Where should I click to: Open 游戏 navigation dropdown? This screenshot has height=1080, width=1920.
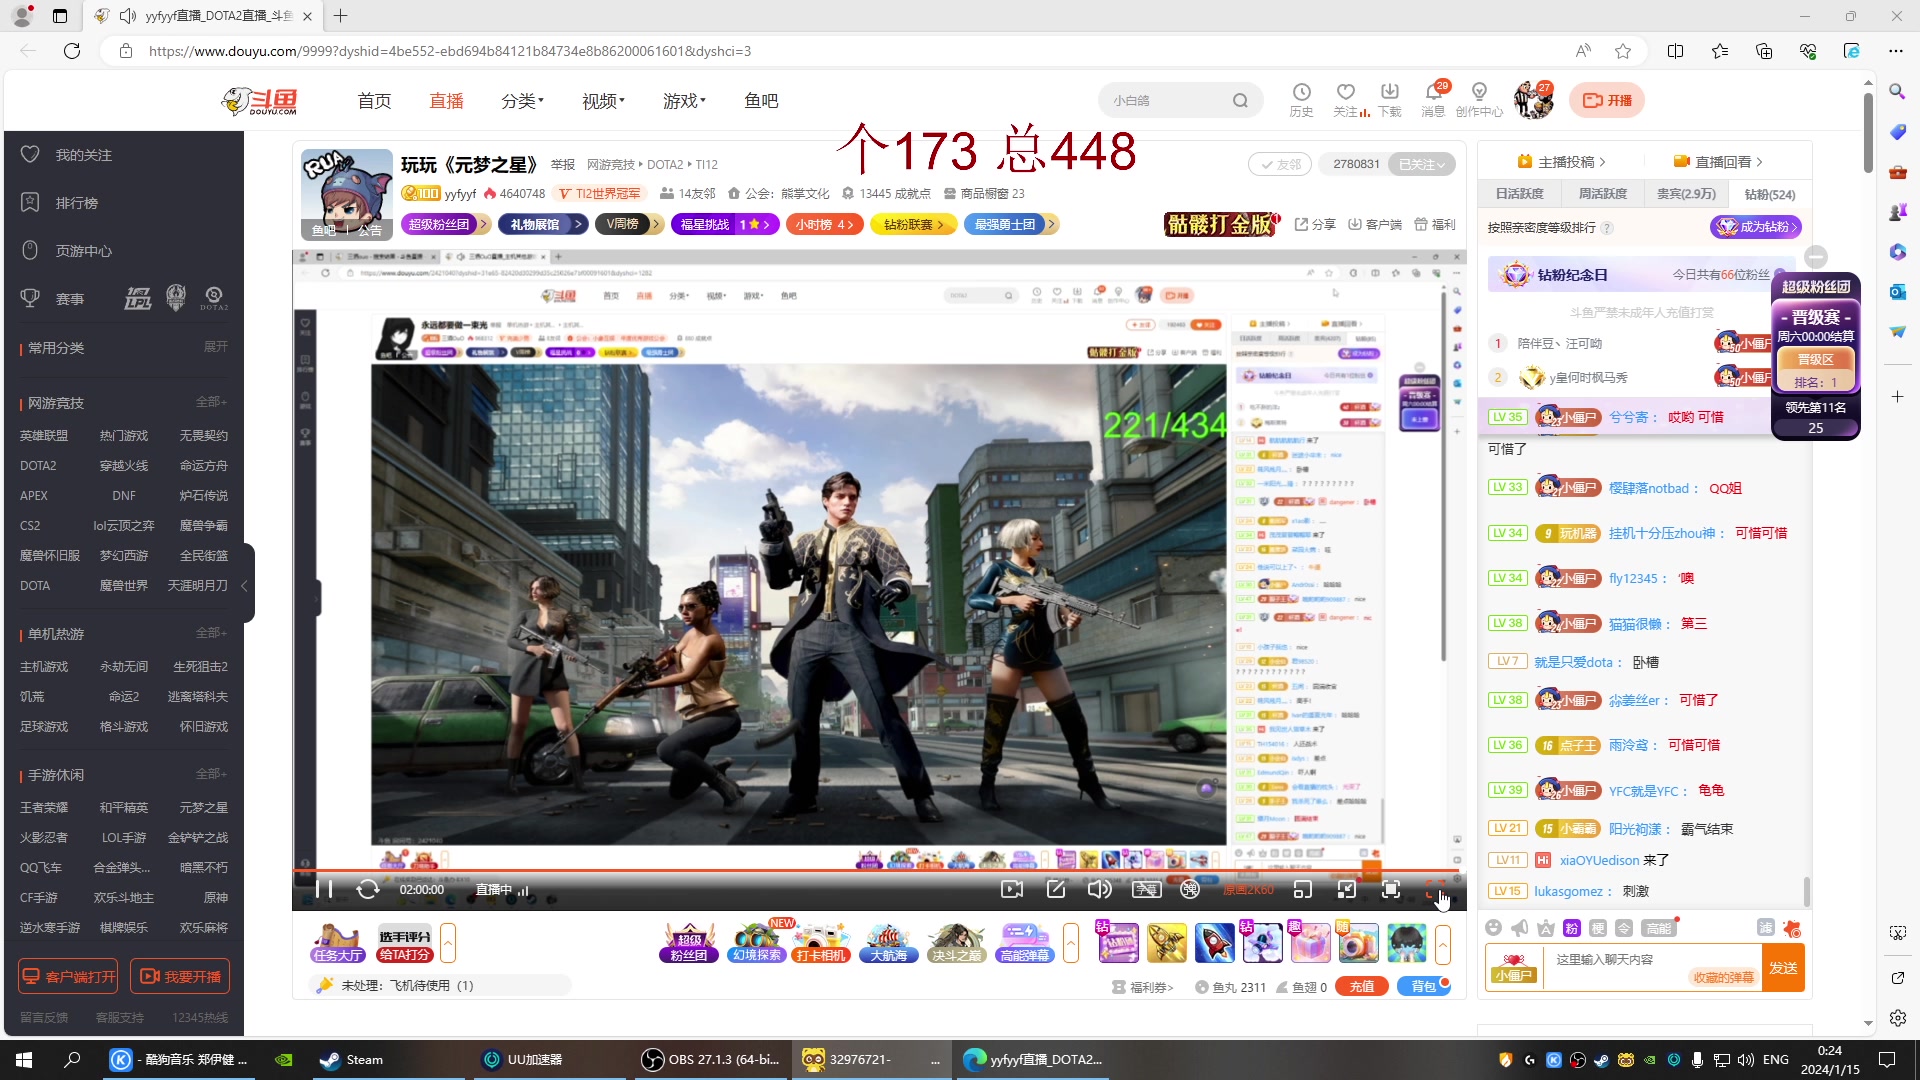tap(684, 101)
